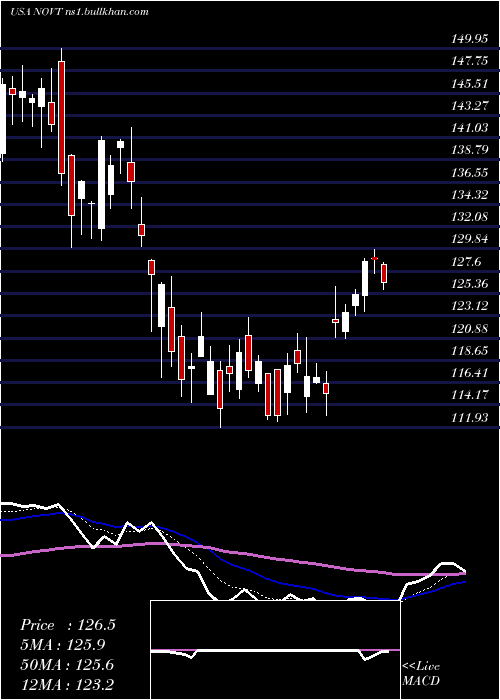Select the 141.03 price axis value
Image resolution: width=500 pixels, height=700 pixels.
(470, 128)
